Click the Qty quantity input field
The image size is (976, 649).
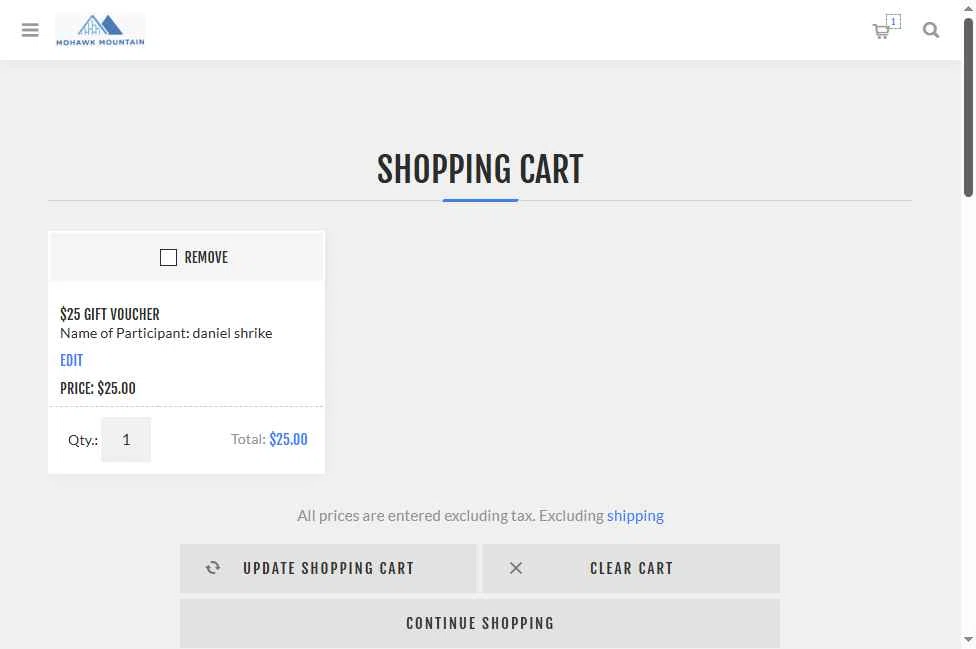click(x=126, y=440)
